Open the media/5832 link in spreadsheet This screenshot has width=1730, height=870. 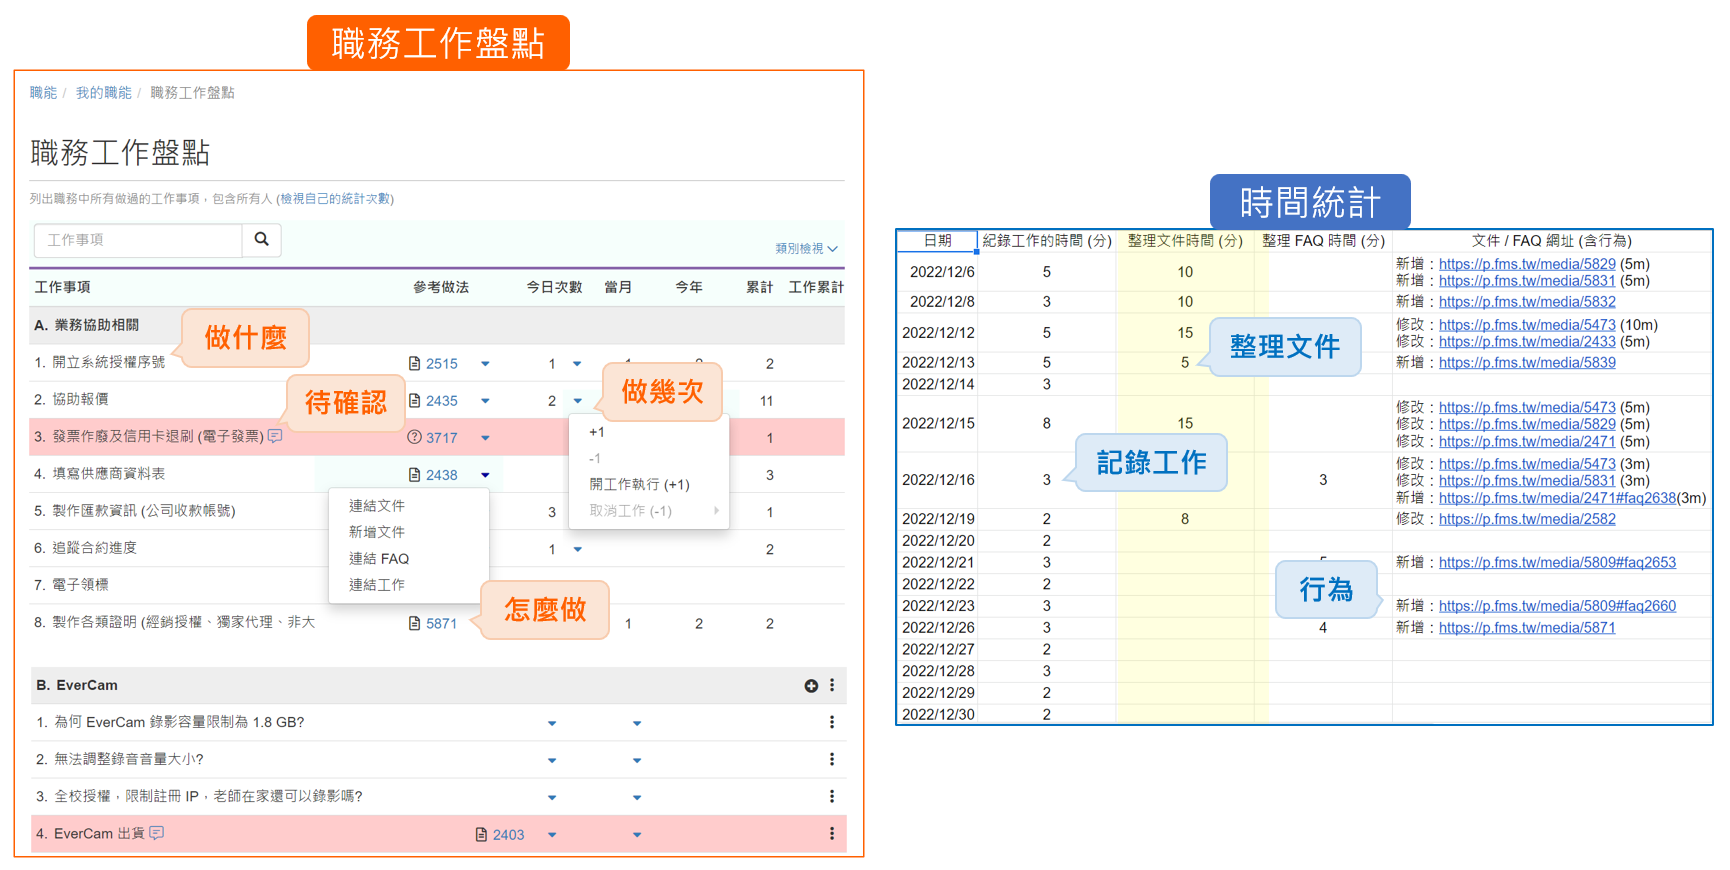[1526, 302]
